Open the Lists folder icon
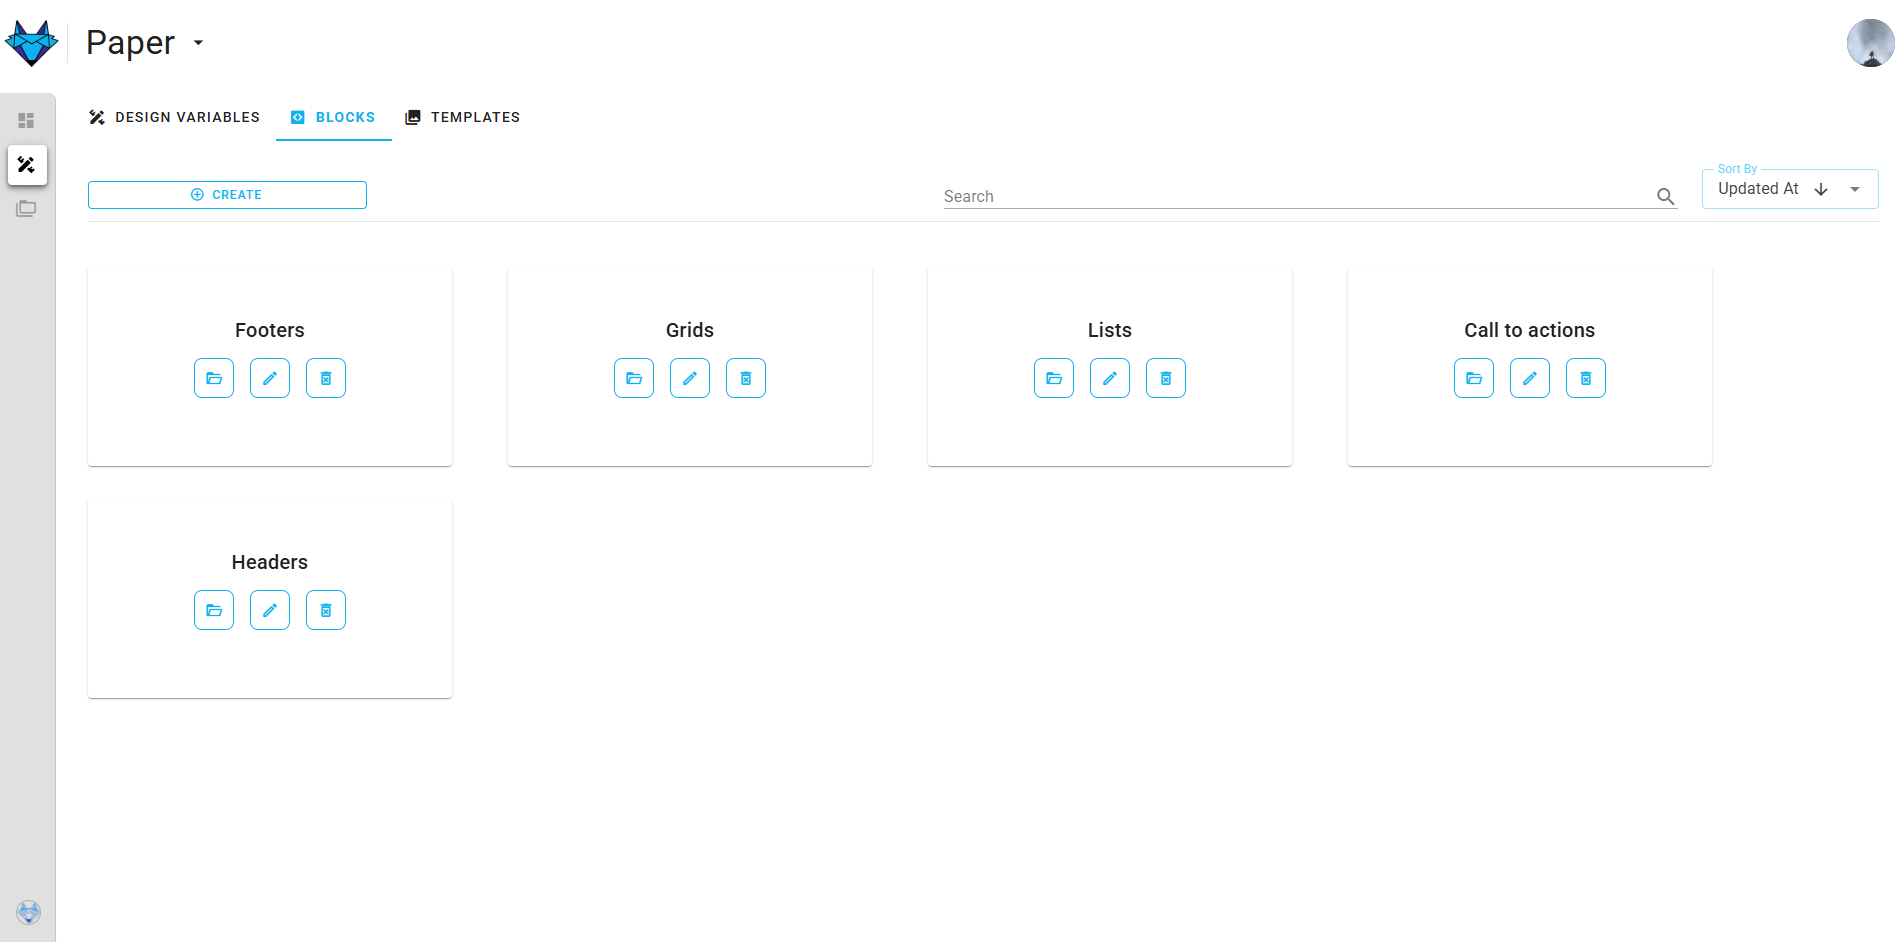The height and width of the screenshot is (942, 1900). pos(1054,378)
